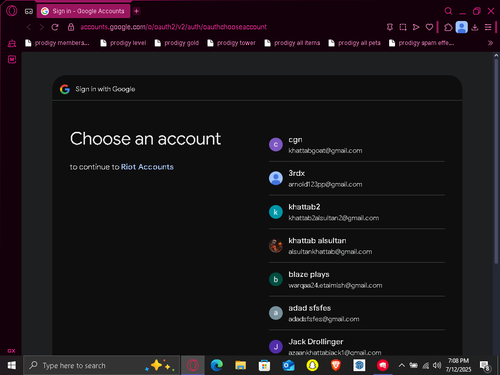Click the tab search magnifier icon
Viewport: 500px width, 375px height.
pos(448,11)
